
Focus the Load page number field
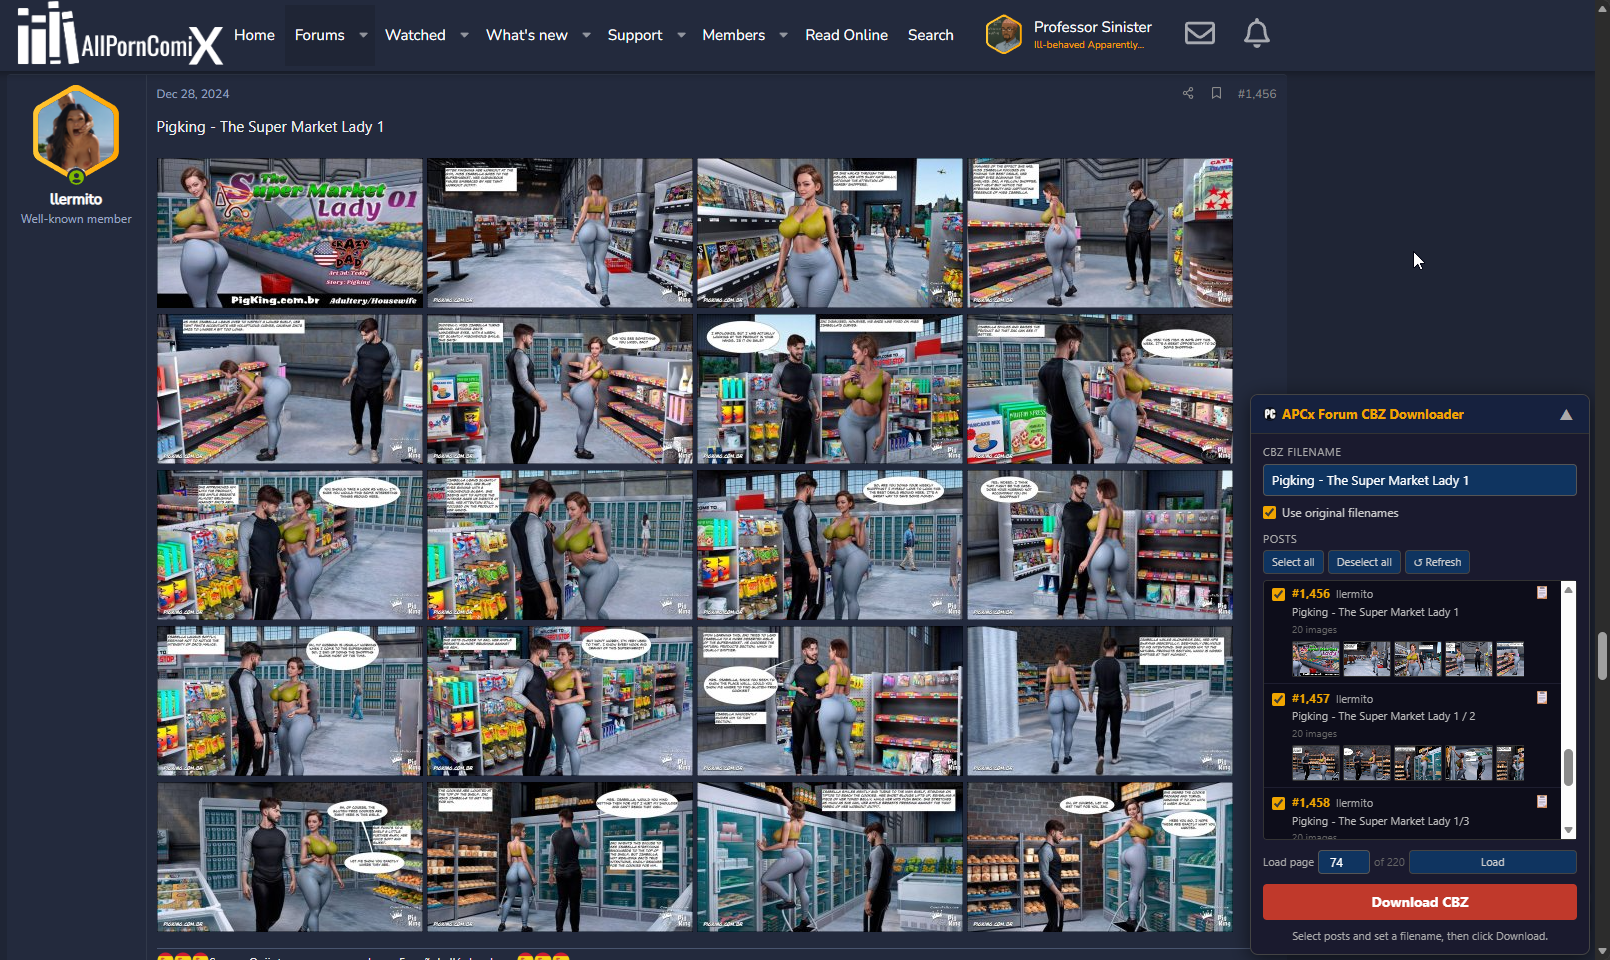click(x=1343, y=862)
